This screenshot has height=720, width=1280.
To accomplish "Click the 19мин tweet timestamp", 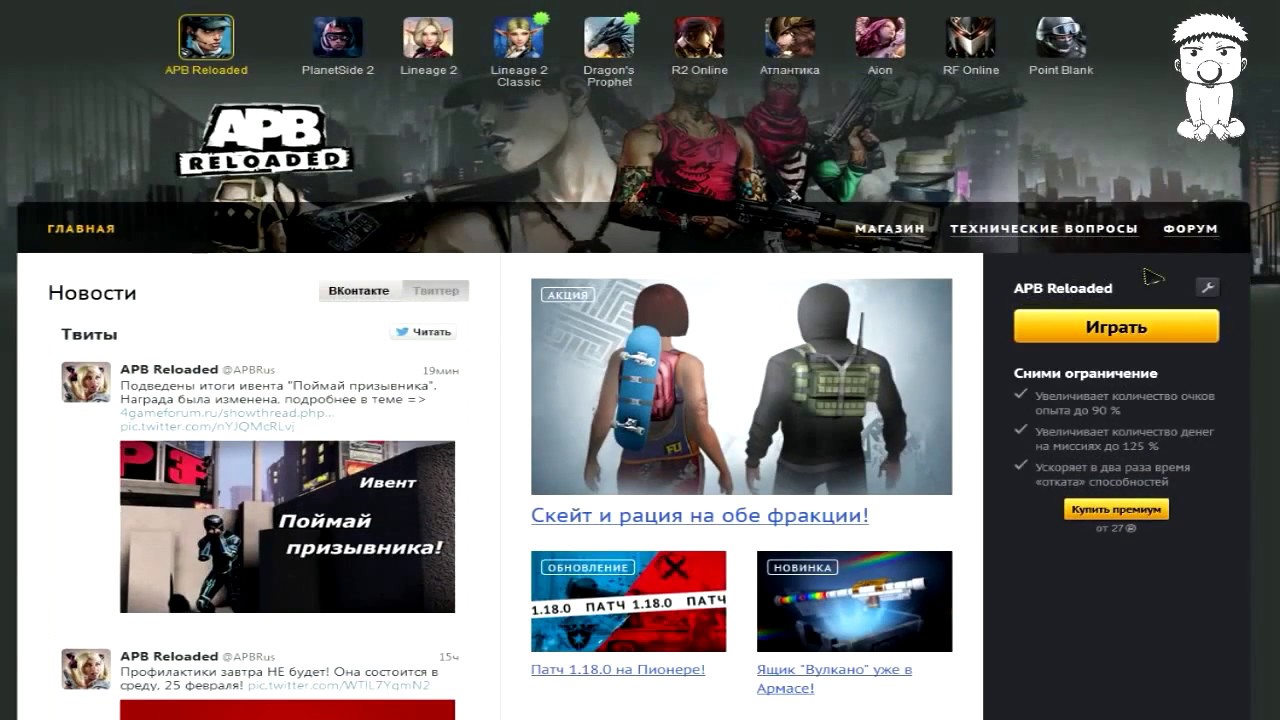I will tap(441, 371).
